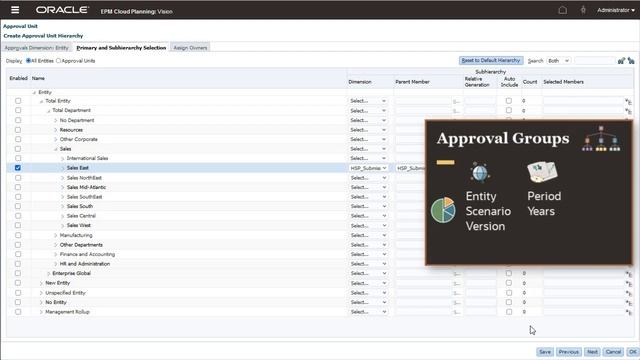This screenshot has width=640, height=360.
Task: Switch to the Assign Owners tab
Action: (190, 48)
